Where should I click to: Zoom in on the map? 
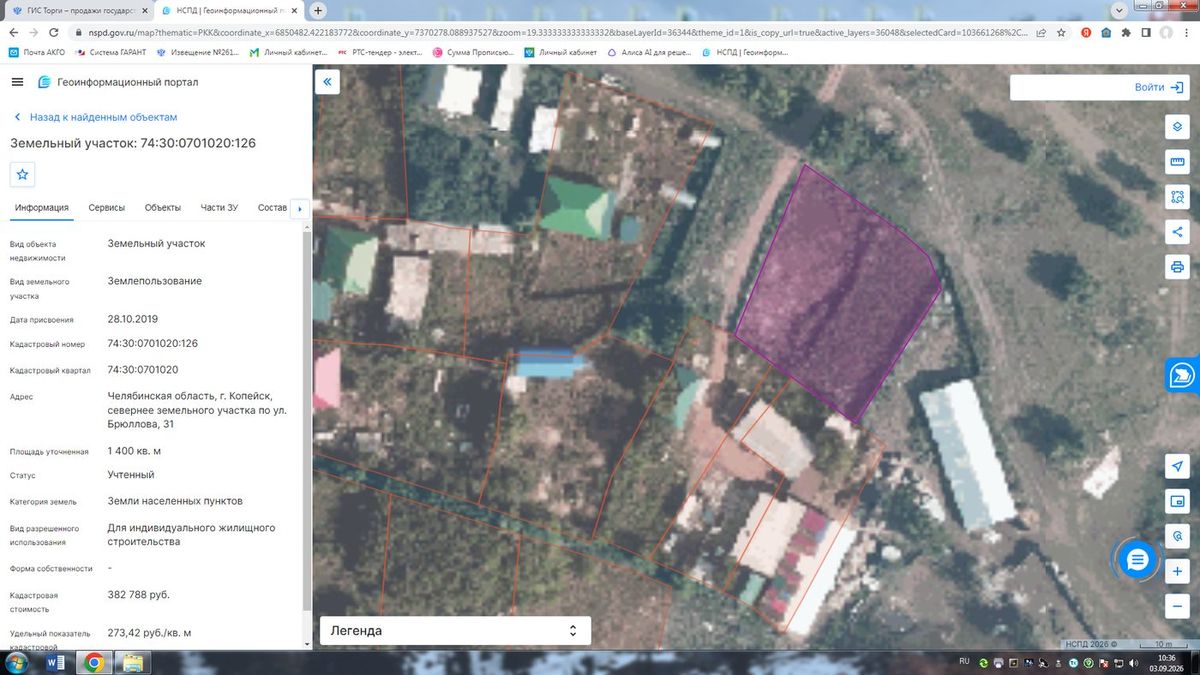tap(1177, 571)
